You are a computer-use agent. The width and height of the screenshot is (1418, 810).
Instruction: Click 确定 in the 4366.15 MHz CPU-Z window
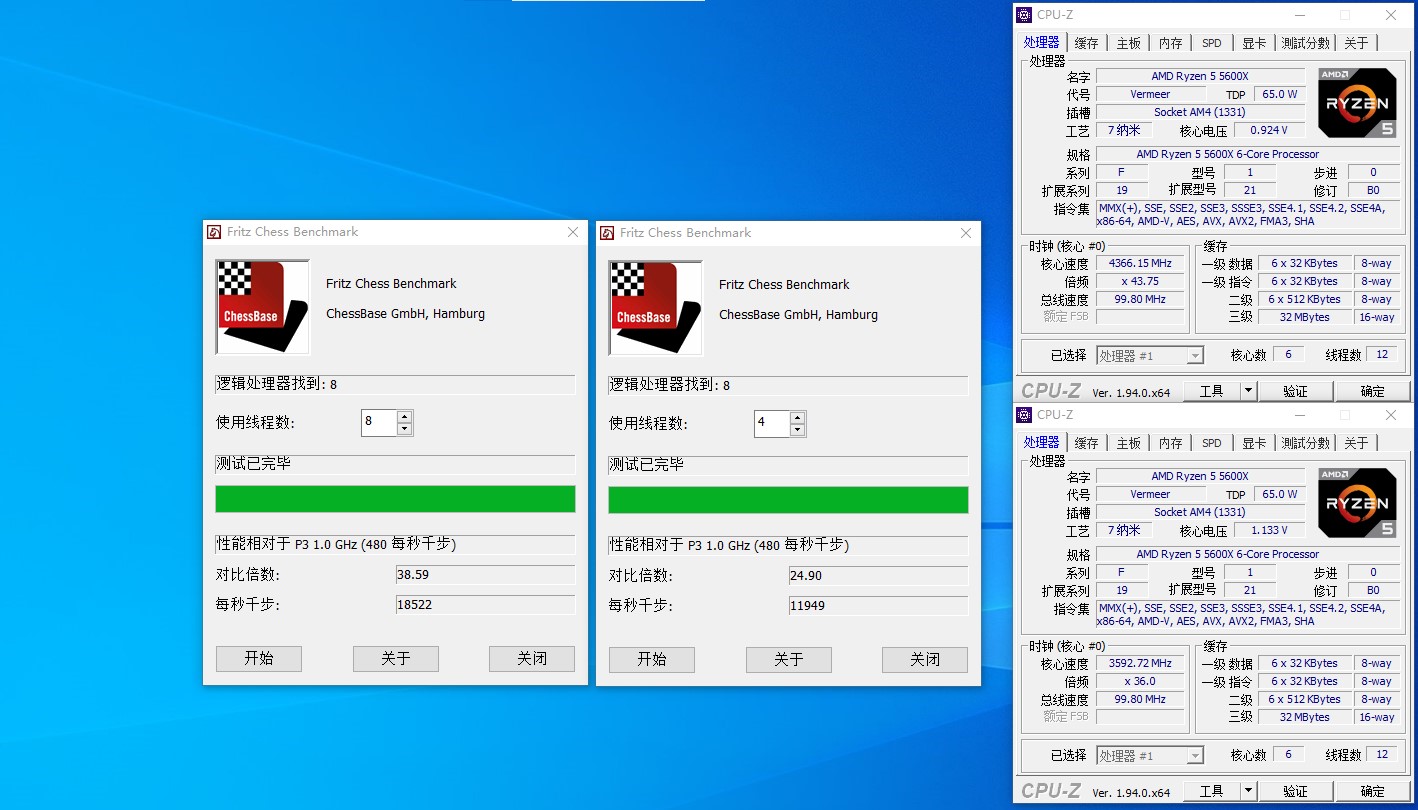pyautogui.click(x=1373, y=391)
